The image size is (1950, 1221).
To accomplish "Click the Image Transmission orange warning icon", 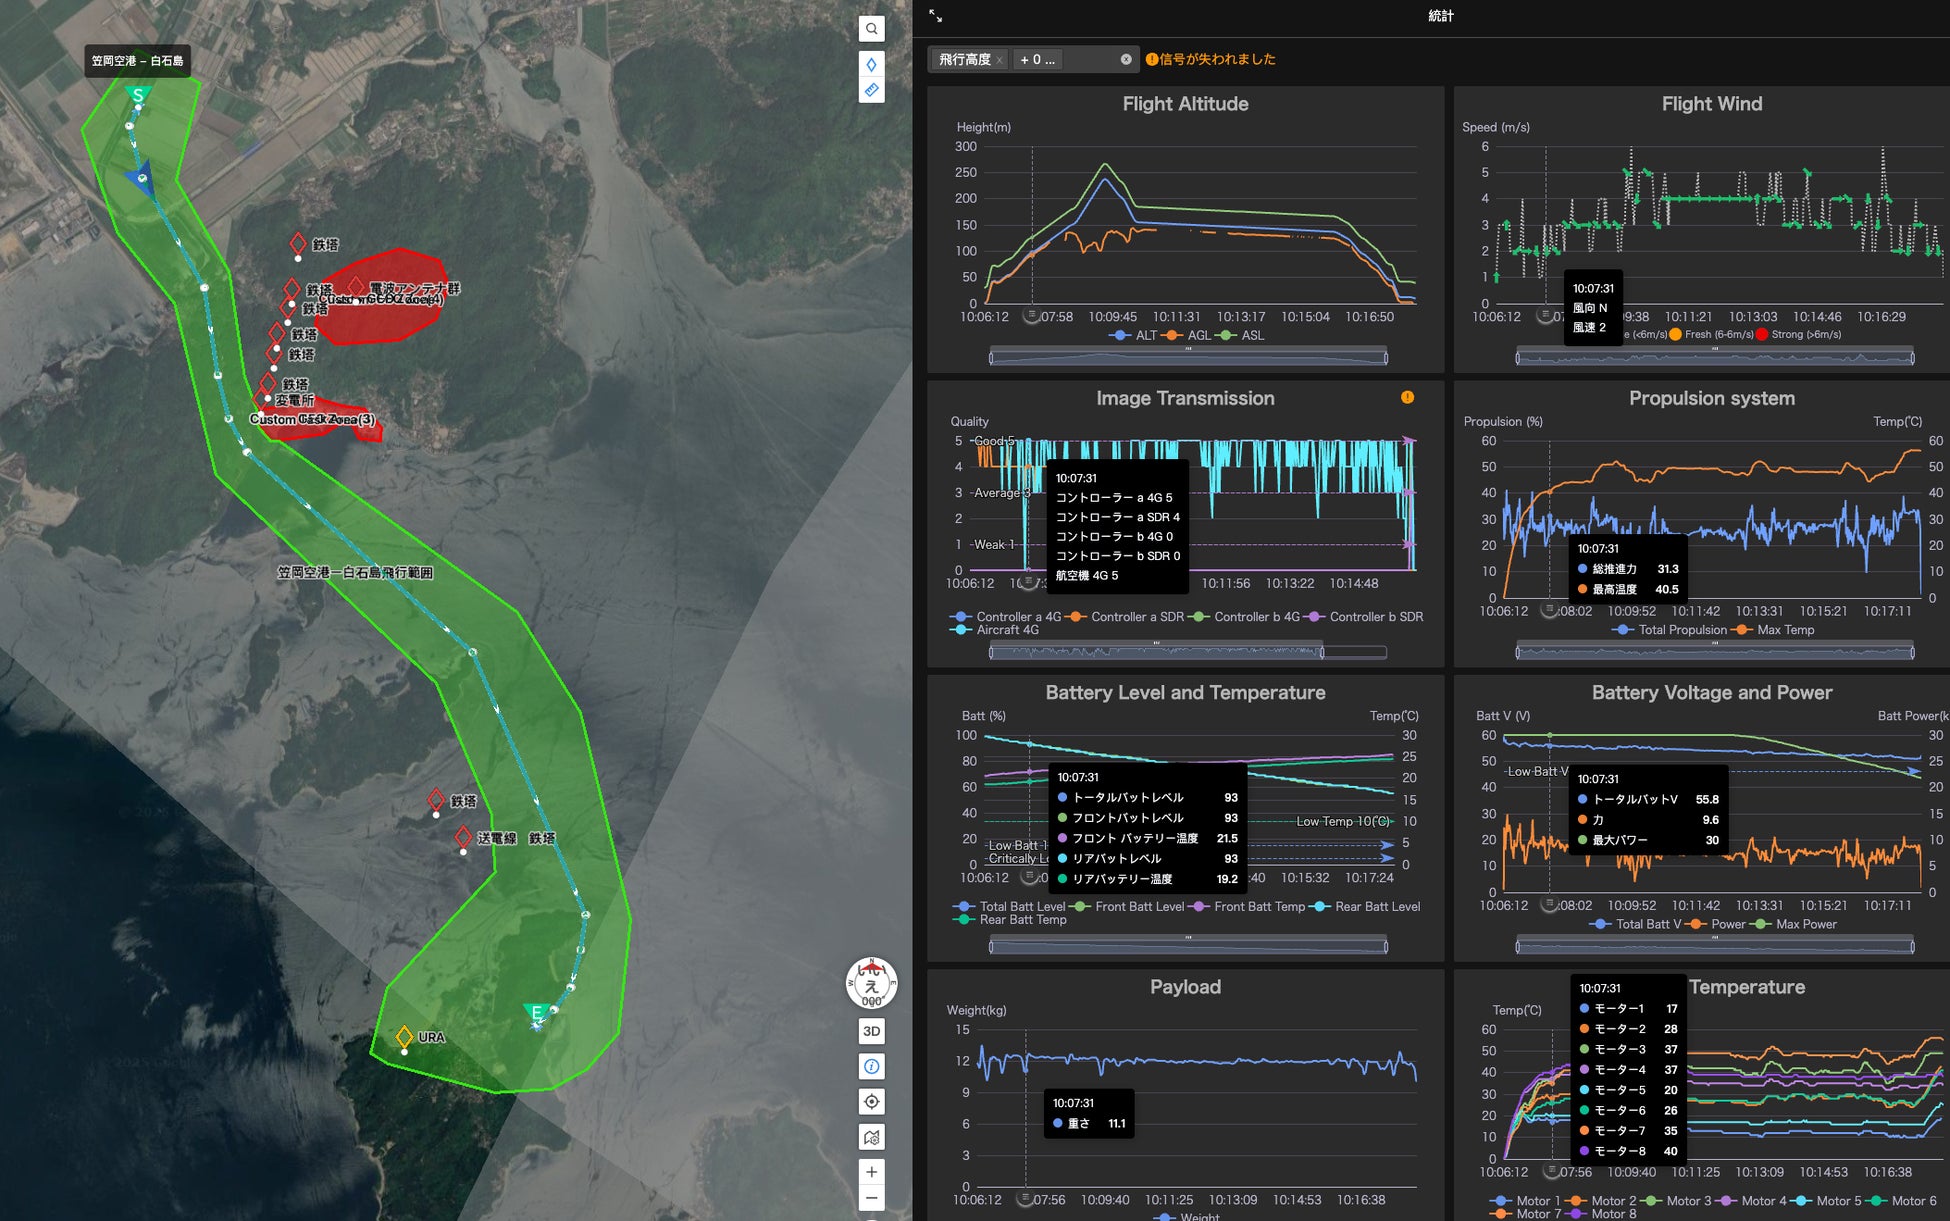I will 1407,397.
